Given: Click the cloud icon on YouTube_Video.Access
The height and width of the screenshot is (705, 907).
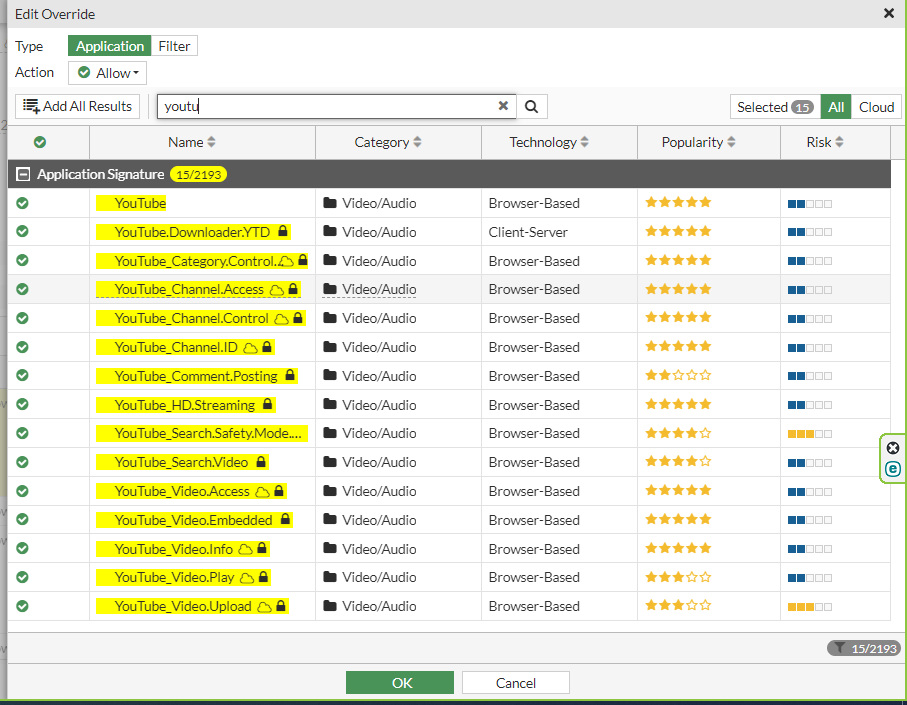Looking at the screenshot, I should click(263, 492).
